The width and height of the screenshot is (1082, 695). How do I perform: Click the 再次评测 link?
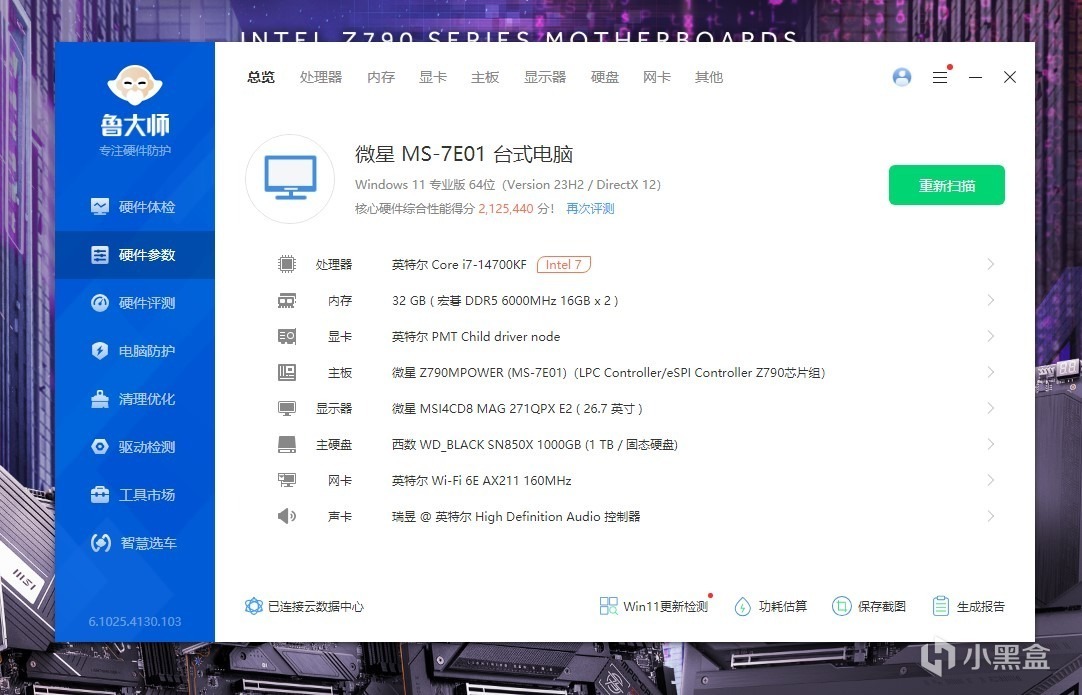click(590, 208)
